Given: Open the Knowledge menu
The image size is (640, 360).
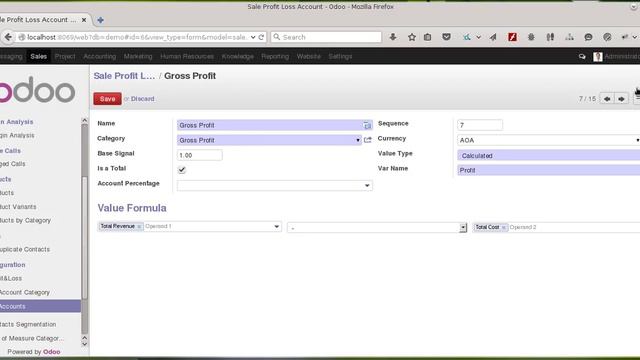Looking at the screenshot, I should tap(238, 57).
